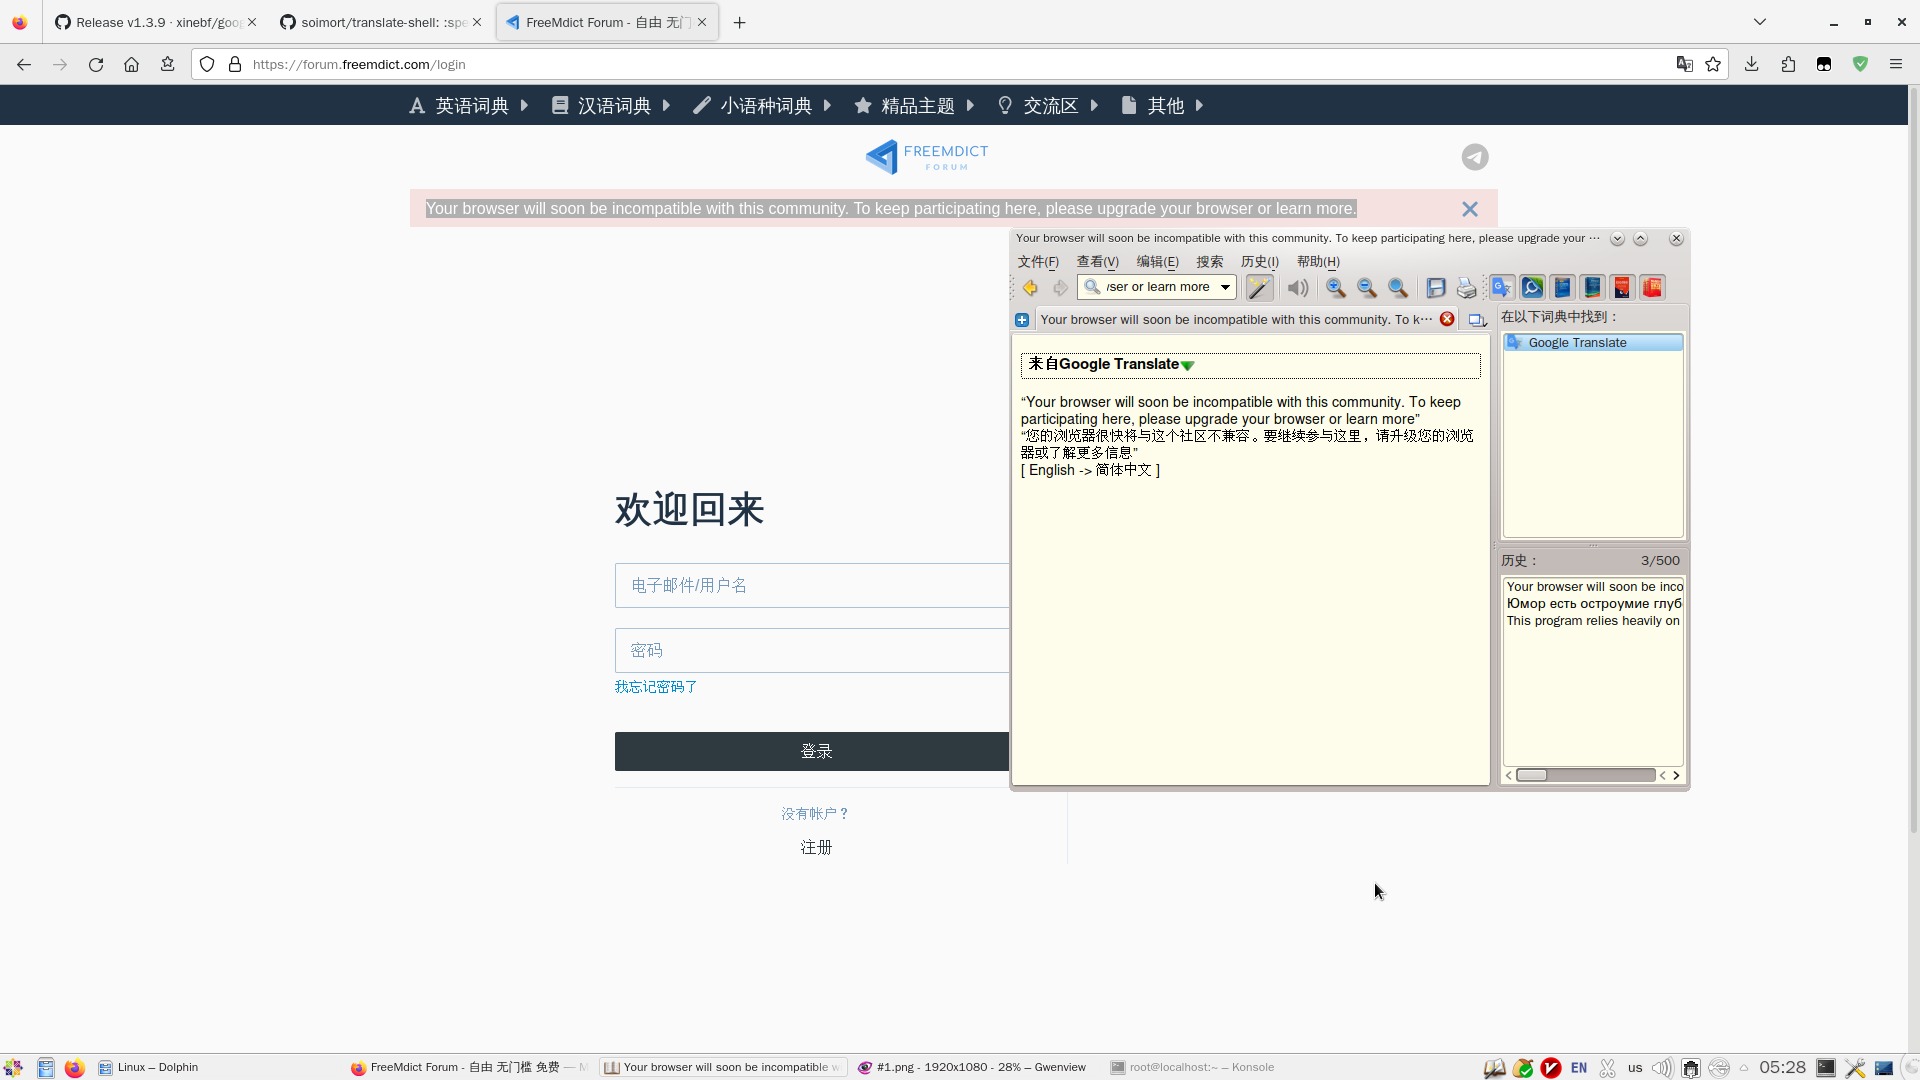Open the 历史(I) menu
Viewport: 1920px width, 1080px height.
click(1260, 262)
